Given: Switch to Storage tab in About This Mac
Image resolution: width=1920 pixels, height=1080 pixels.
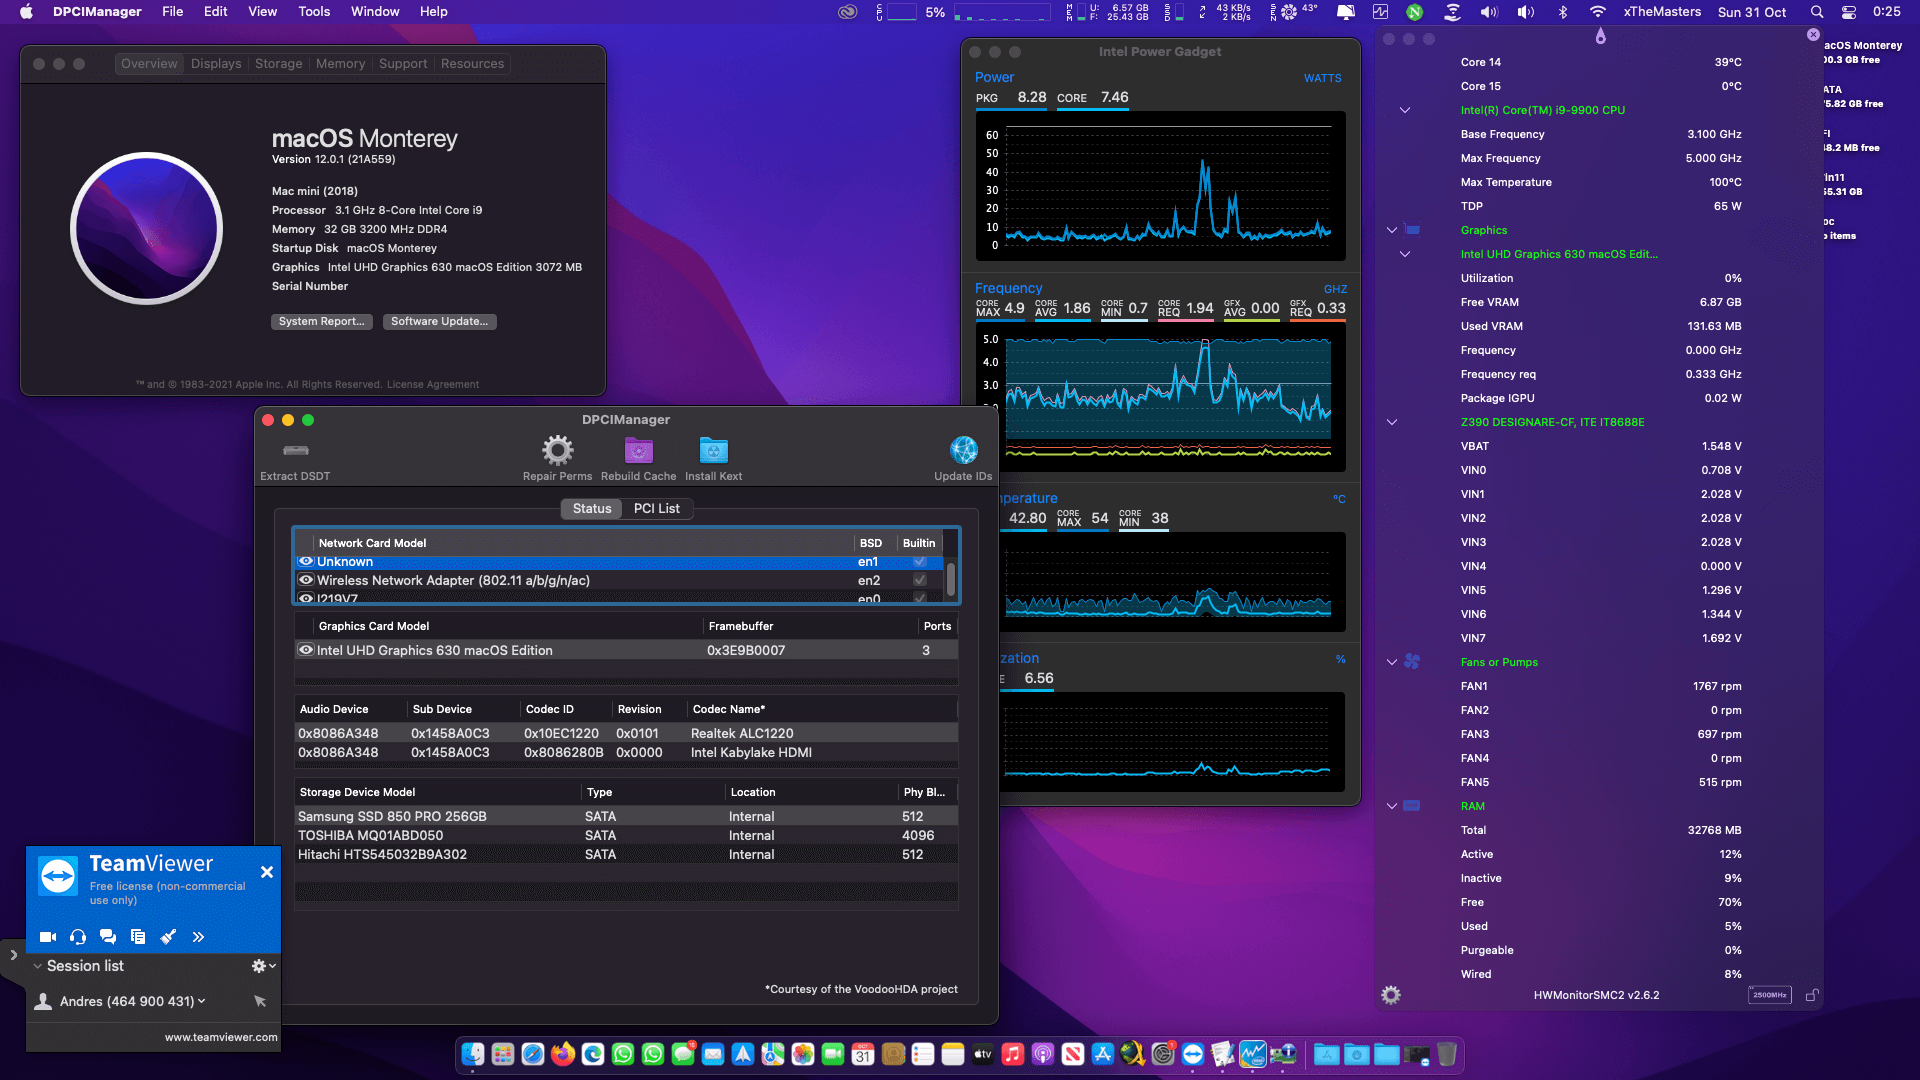Looking at the screenshot, I should click(x=279, y=63).
